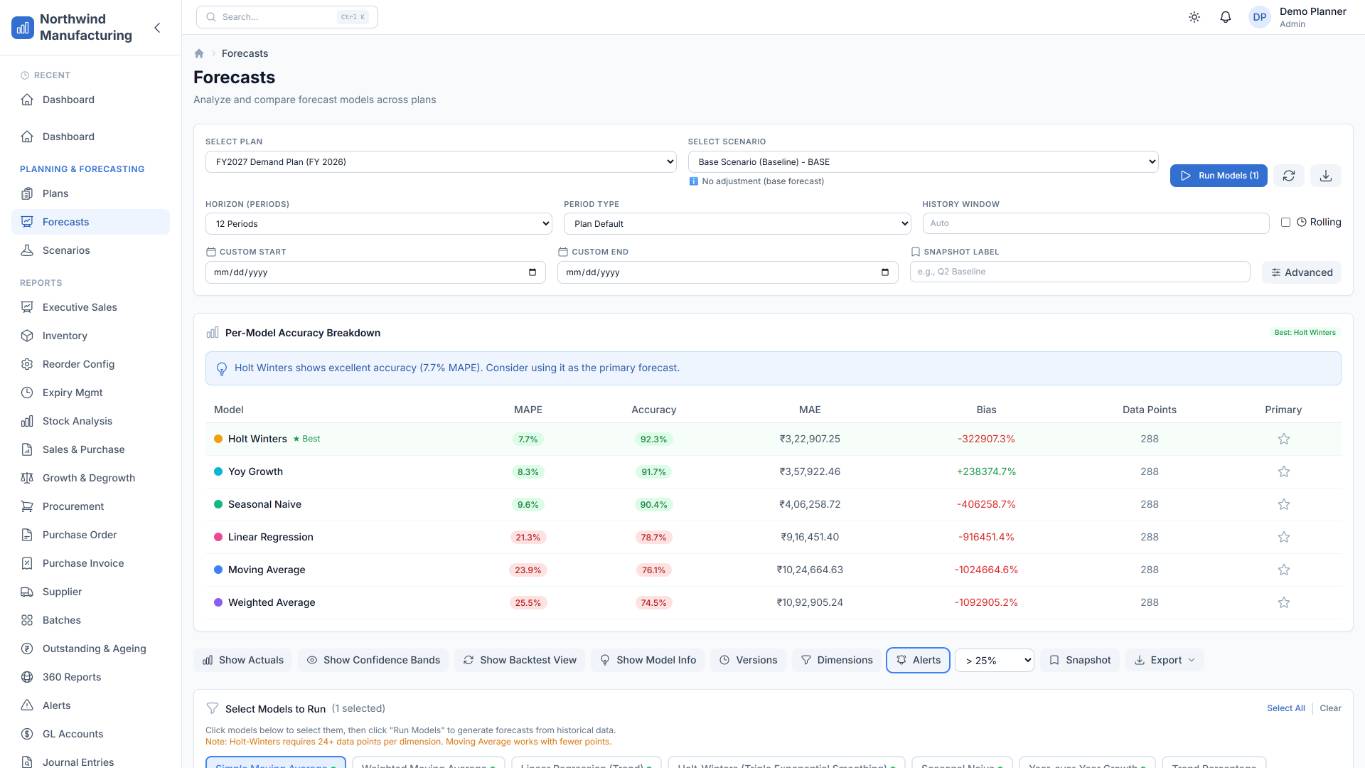
Task: Toggle Show Actuals
Action: (x=243, y=660)
